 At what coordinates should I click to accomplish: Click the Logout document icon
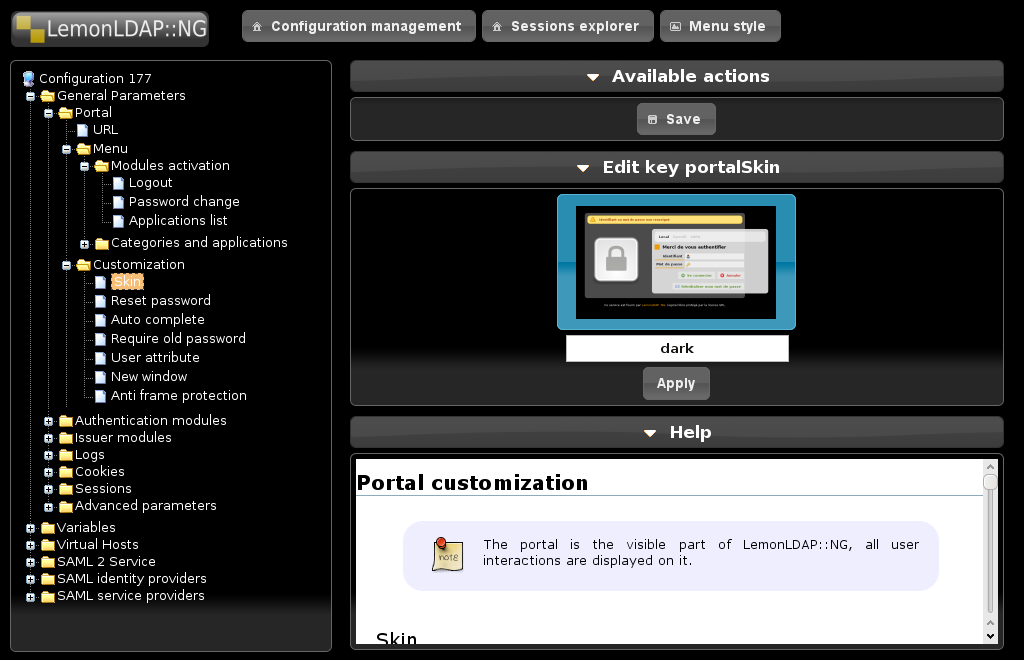point(118,183)
